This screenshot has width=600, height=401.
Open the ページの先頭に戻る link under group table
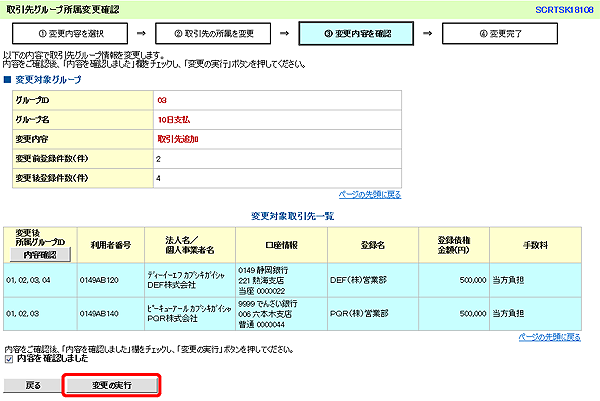pos(370,195)
